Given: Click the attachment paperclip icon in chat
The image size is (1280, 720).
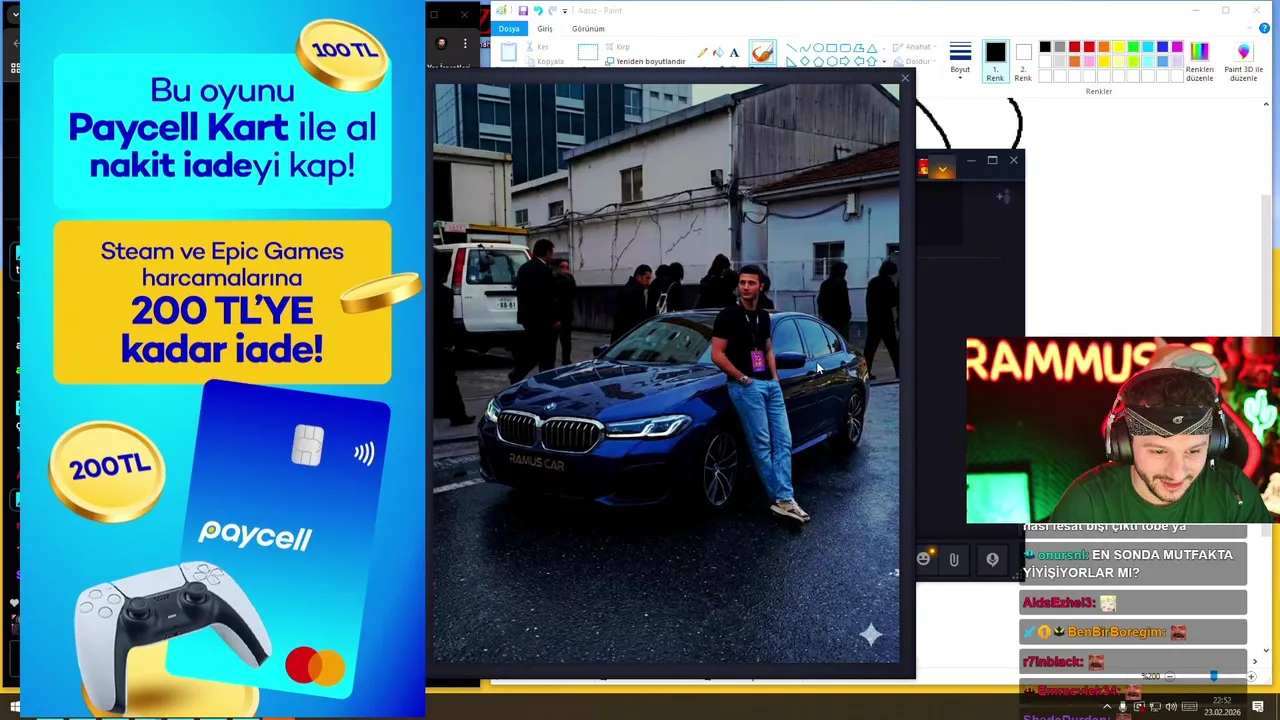Looking at the screenshot, I should (954, 560).
